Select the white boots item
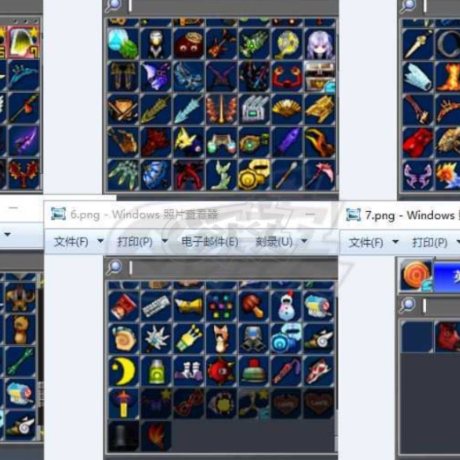 pyautogui.click(x=188, y=371)
